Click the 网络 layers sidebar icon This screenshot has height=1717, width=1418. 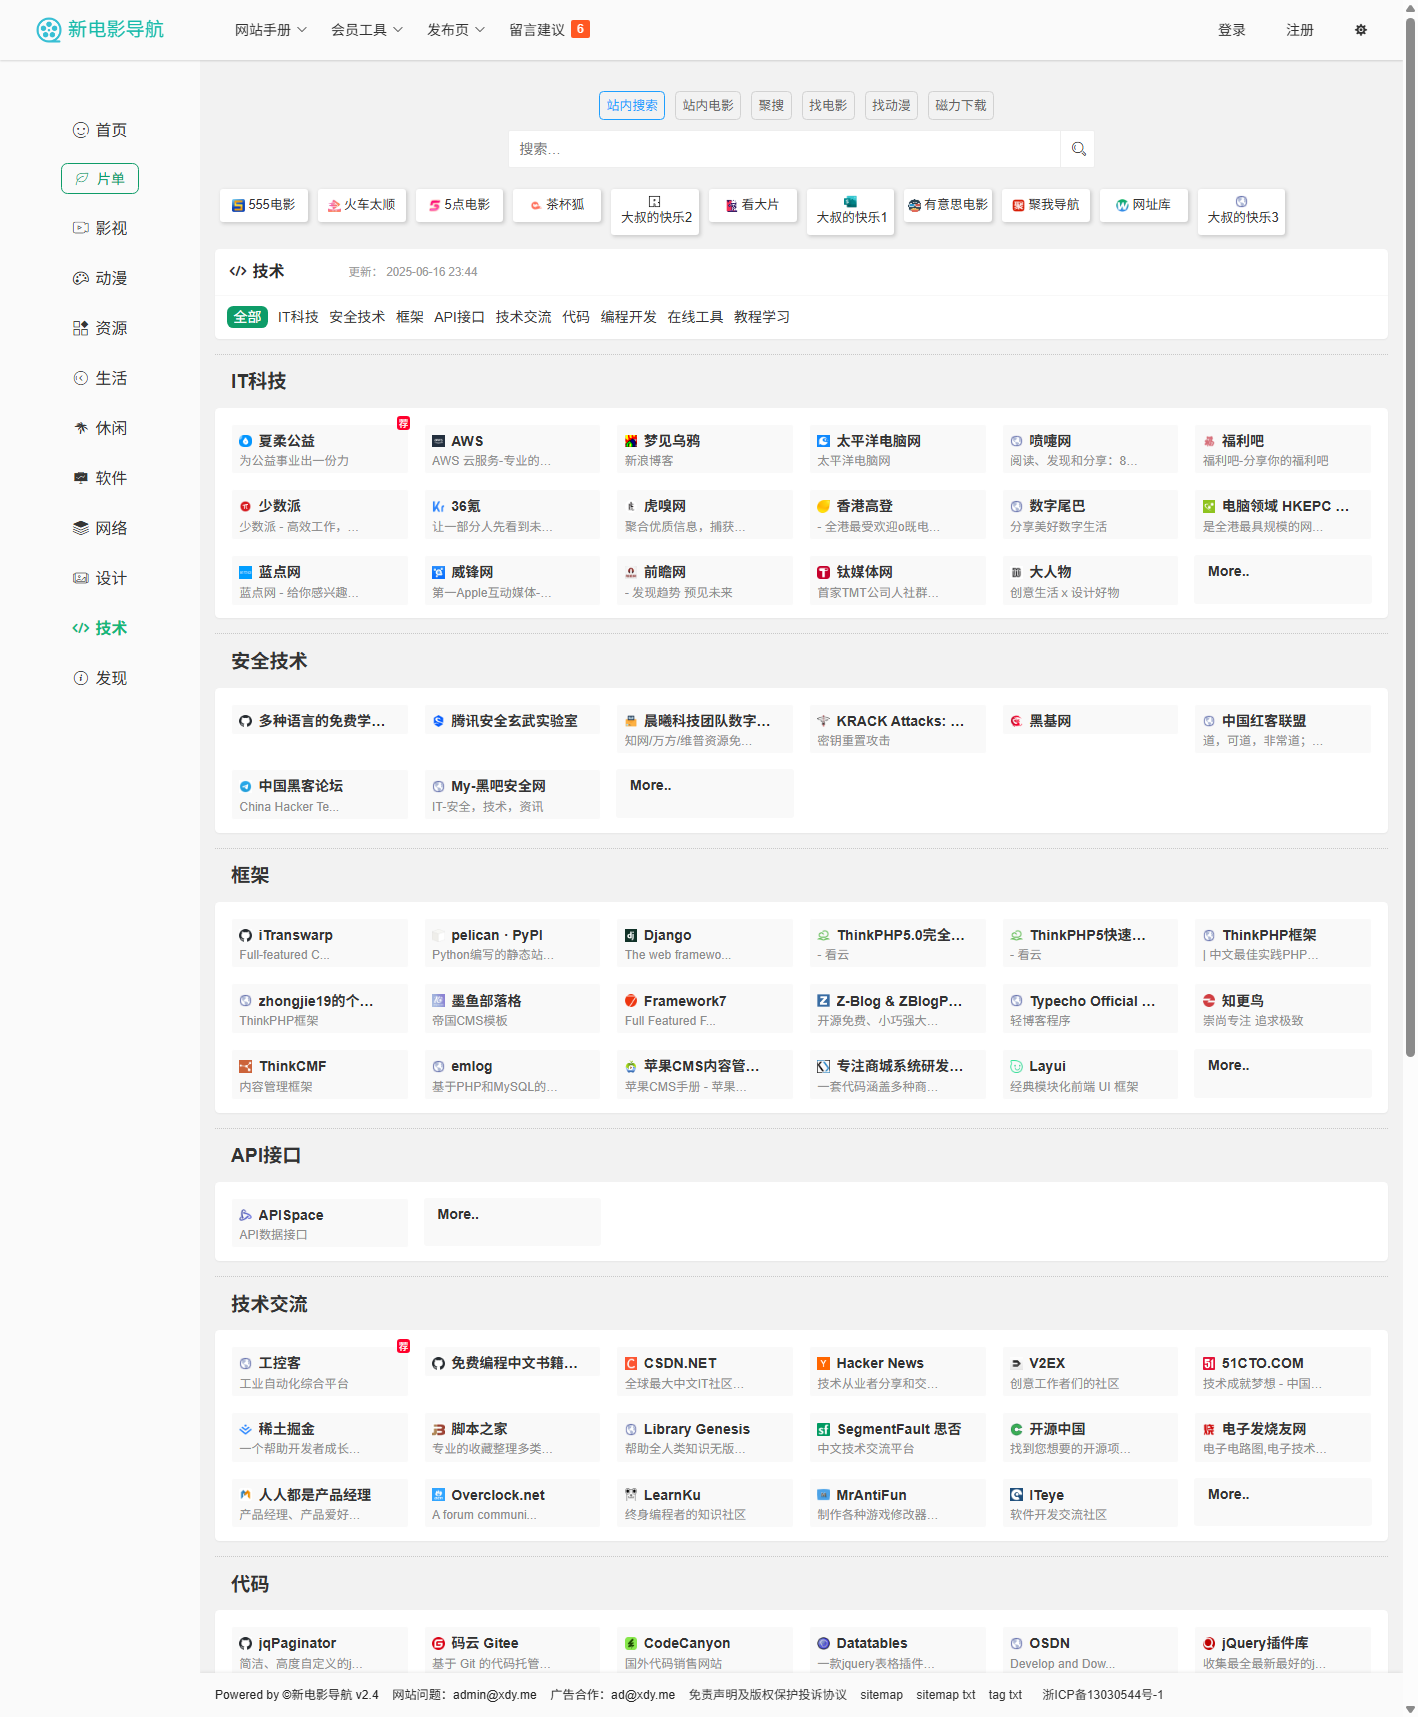pos(81,528)
